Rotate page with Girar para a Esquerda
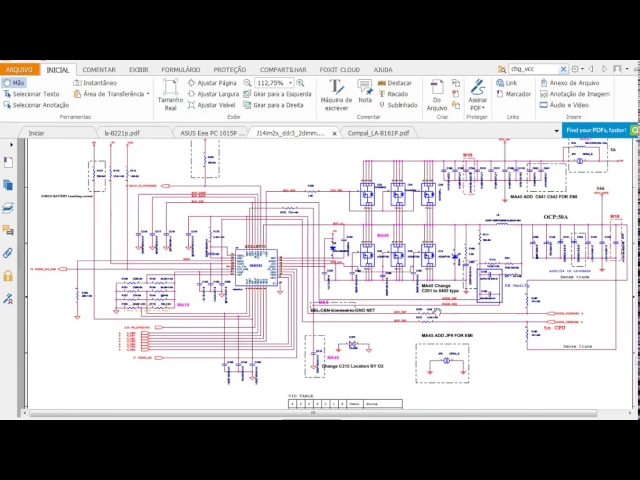Screen dimensions: 640x480 (x=278, y=94)
